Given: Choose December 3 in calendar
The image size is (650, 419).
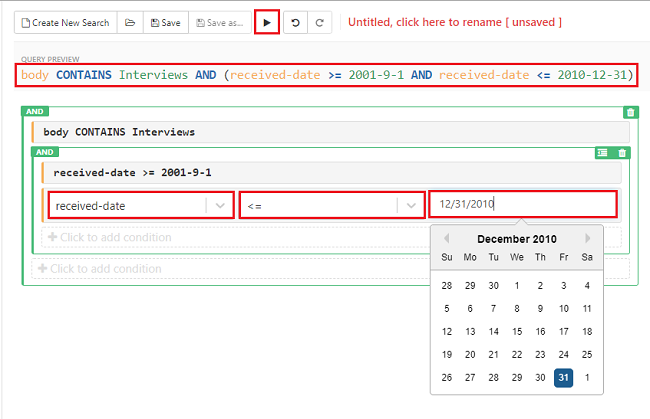Looking at the screenshot, I should click(x=564, y=286).
